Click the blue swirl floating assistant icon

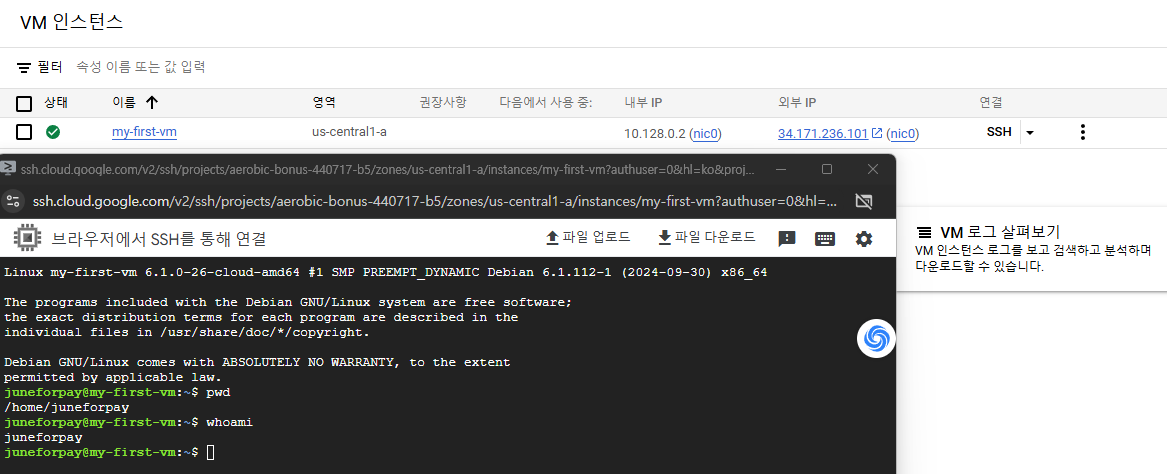[x=876, y=339]
